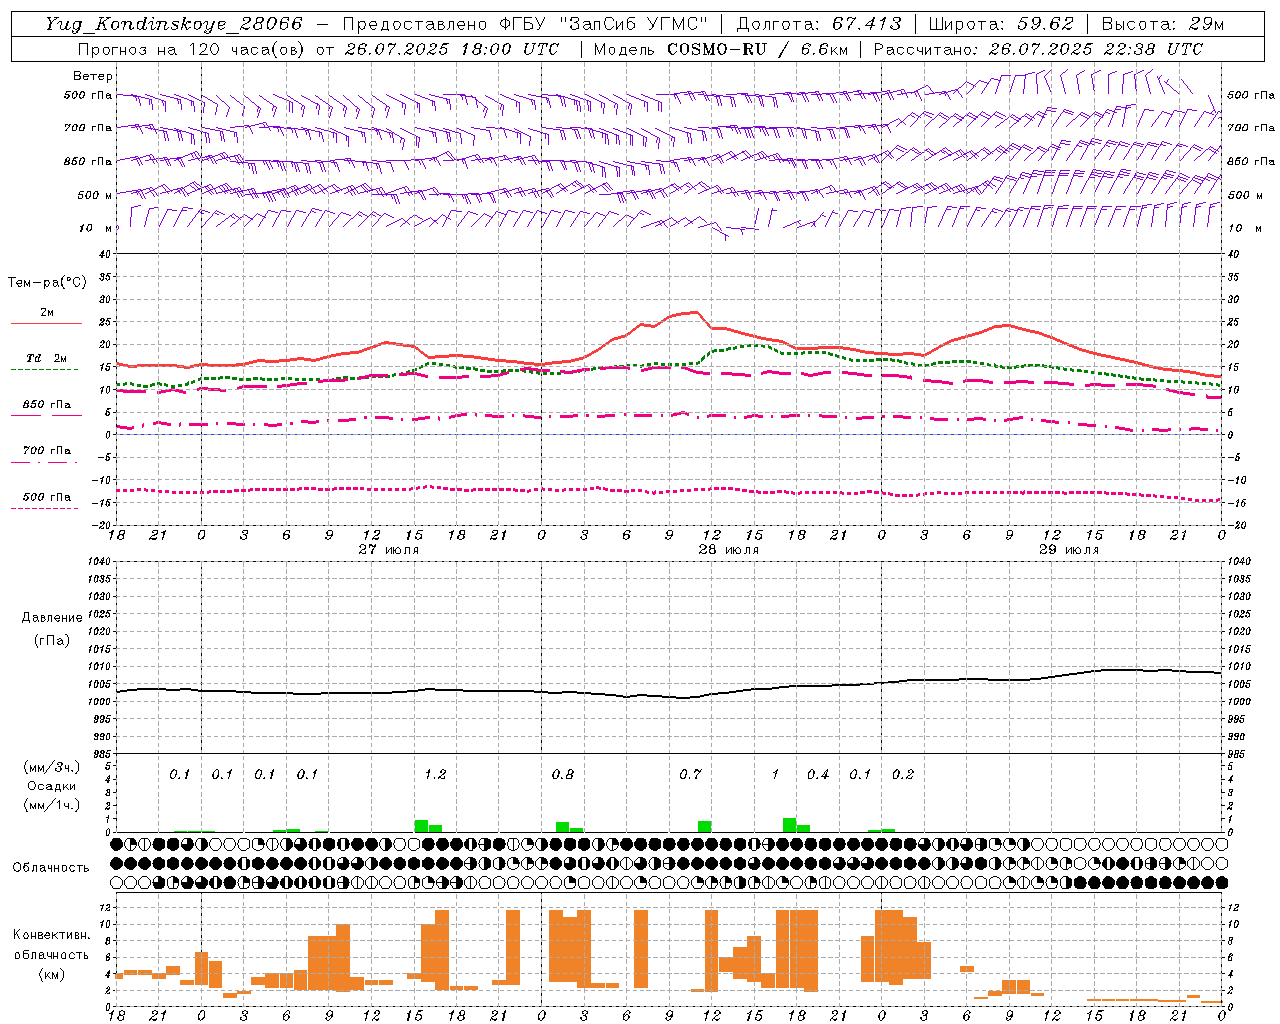Select the "Долгота: 67.413" header value

pos(818,24)
